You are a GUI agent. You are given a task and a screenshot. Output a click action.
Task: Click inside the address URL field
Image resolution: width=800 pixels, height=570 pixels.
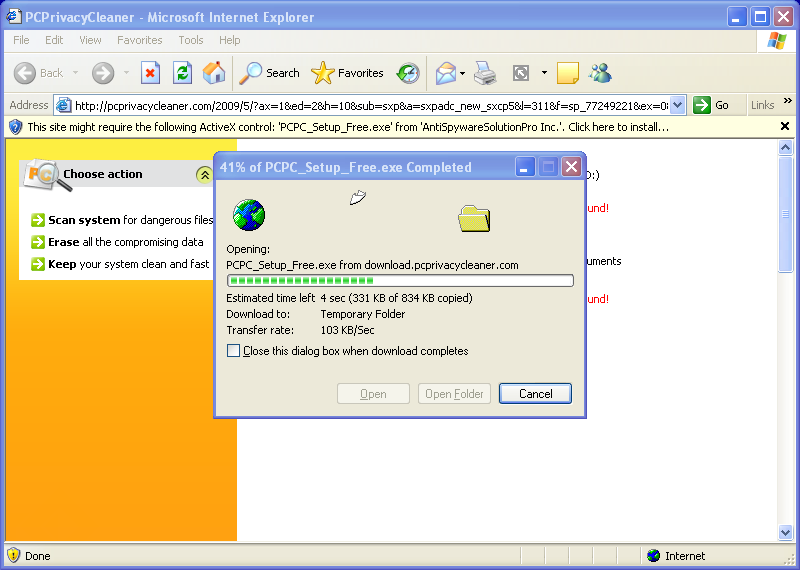pos(371,106)
